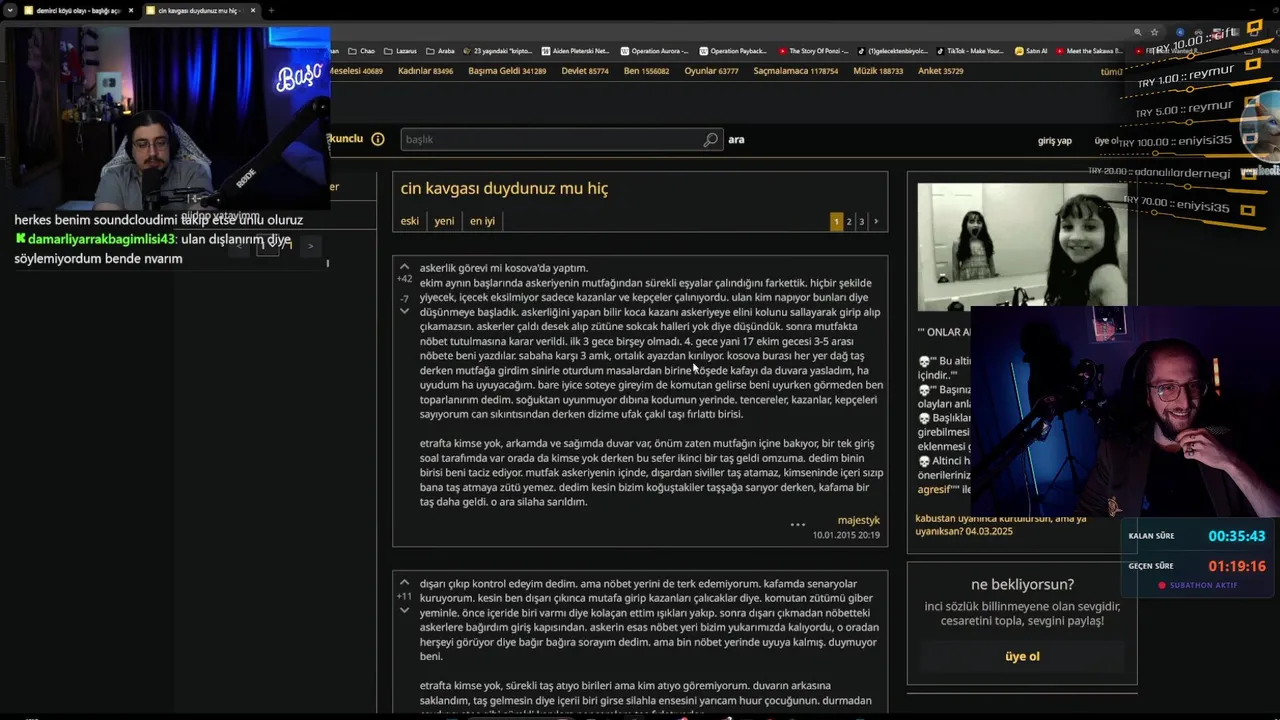Open the Kadınlar category

click(x=425, y=71)
